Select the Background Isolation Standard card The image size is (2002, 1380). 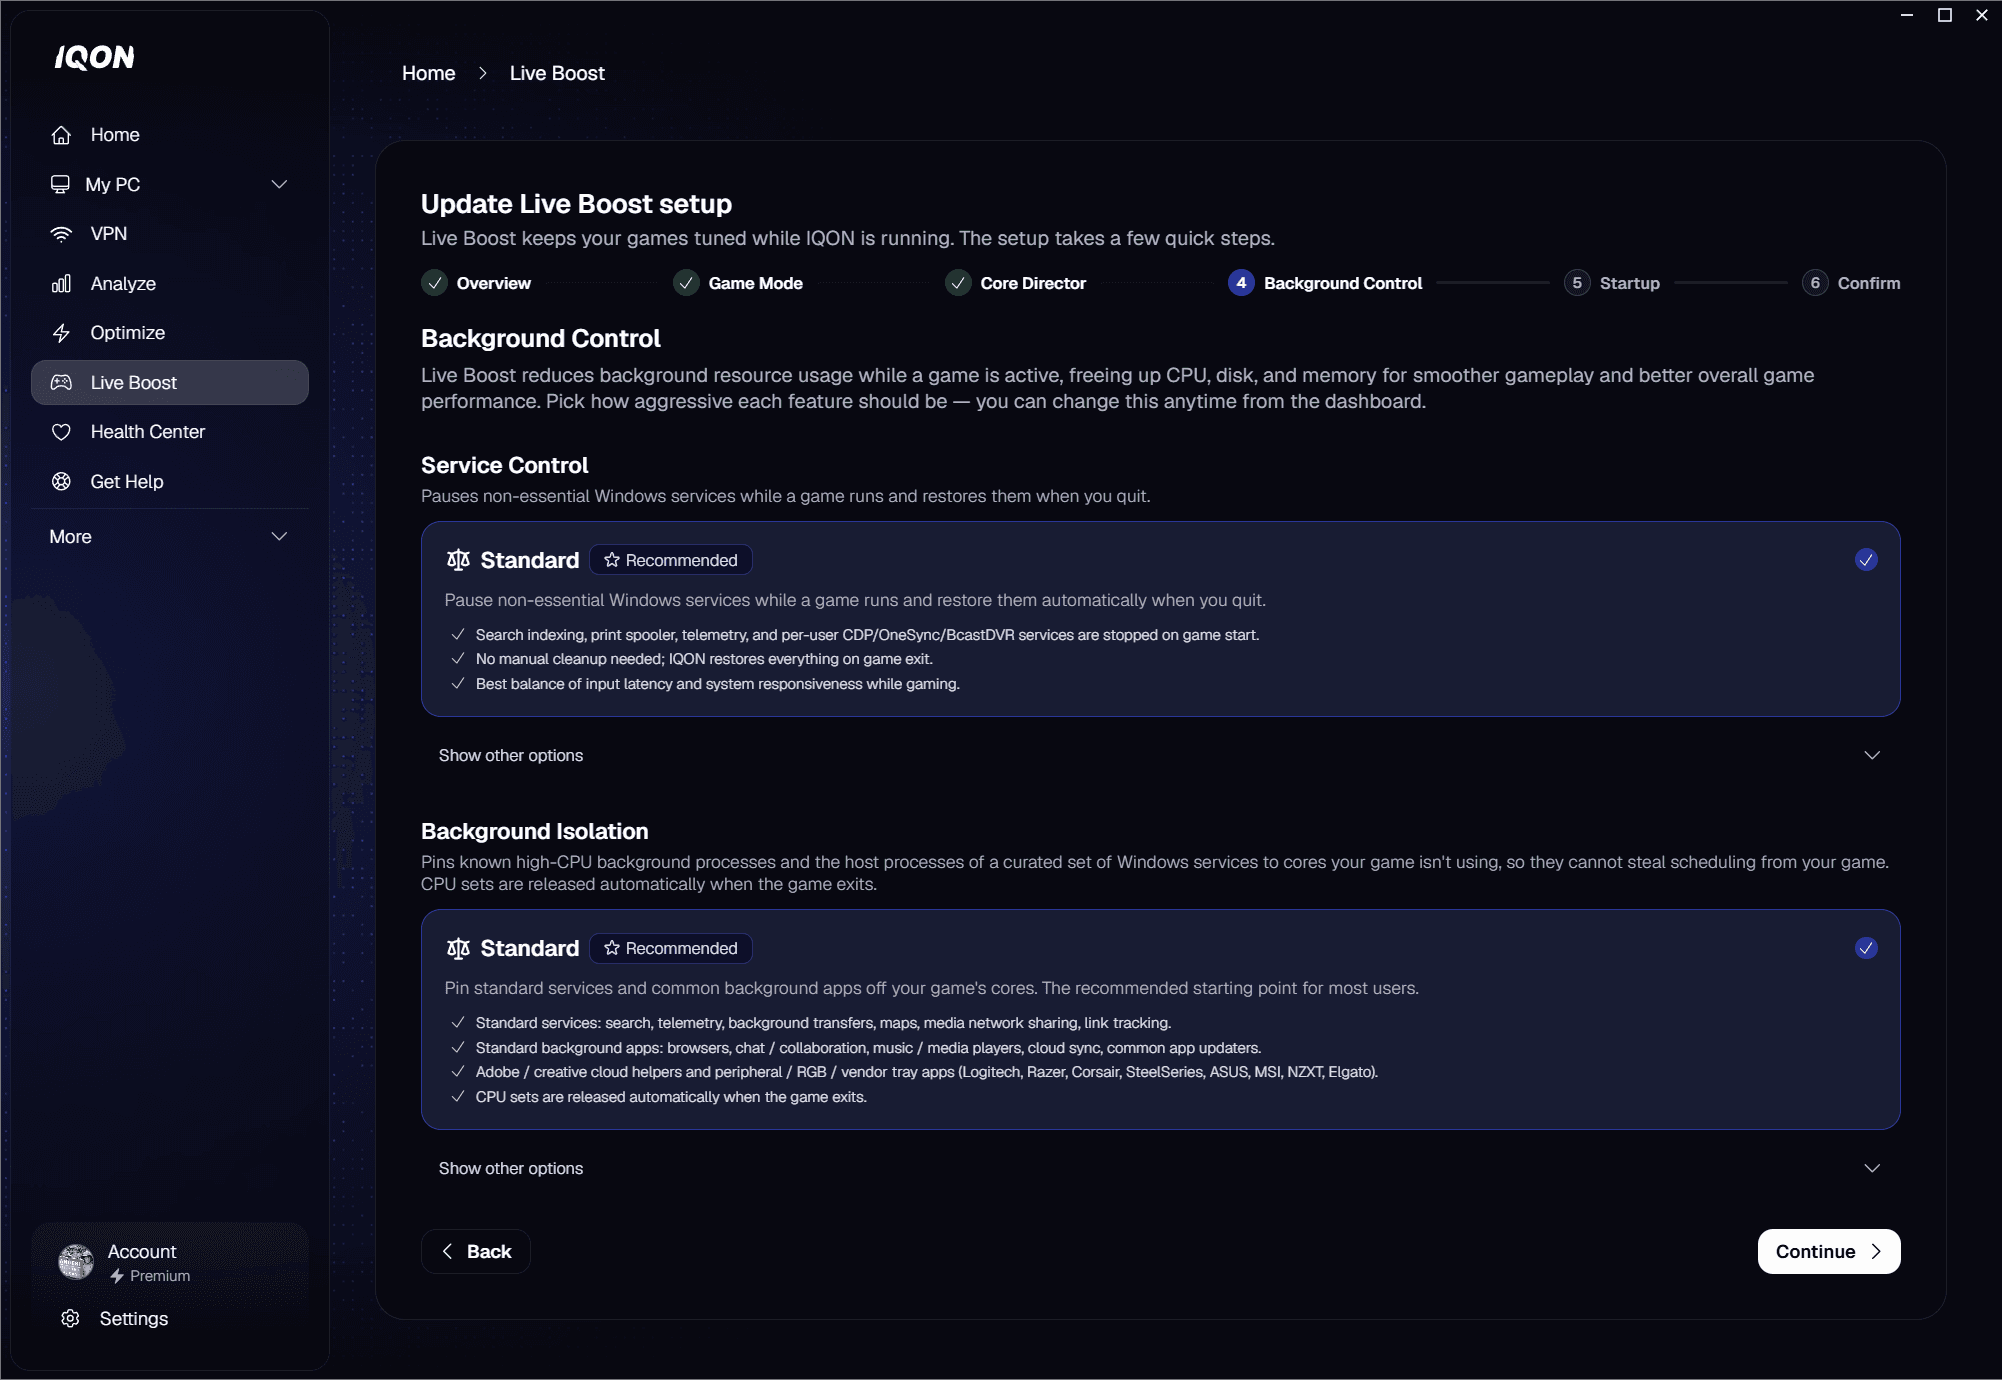tap(1160, 1019)
